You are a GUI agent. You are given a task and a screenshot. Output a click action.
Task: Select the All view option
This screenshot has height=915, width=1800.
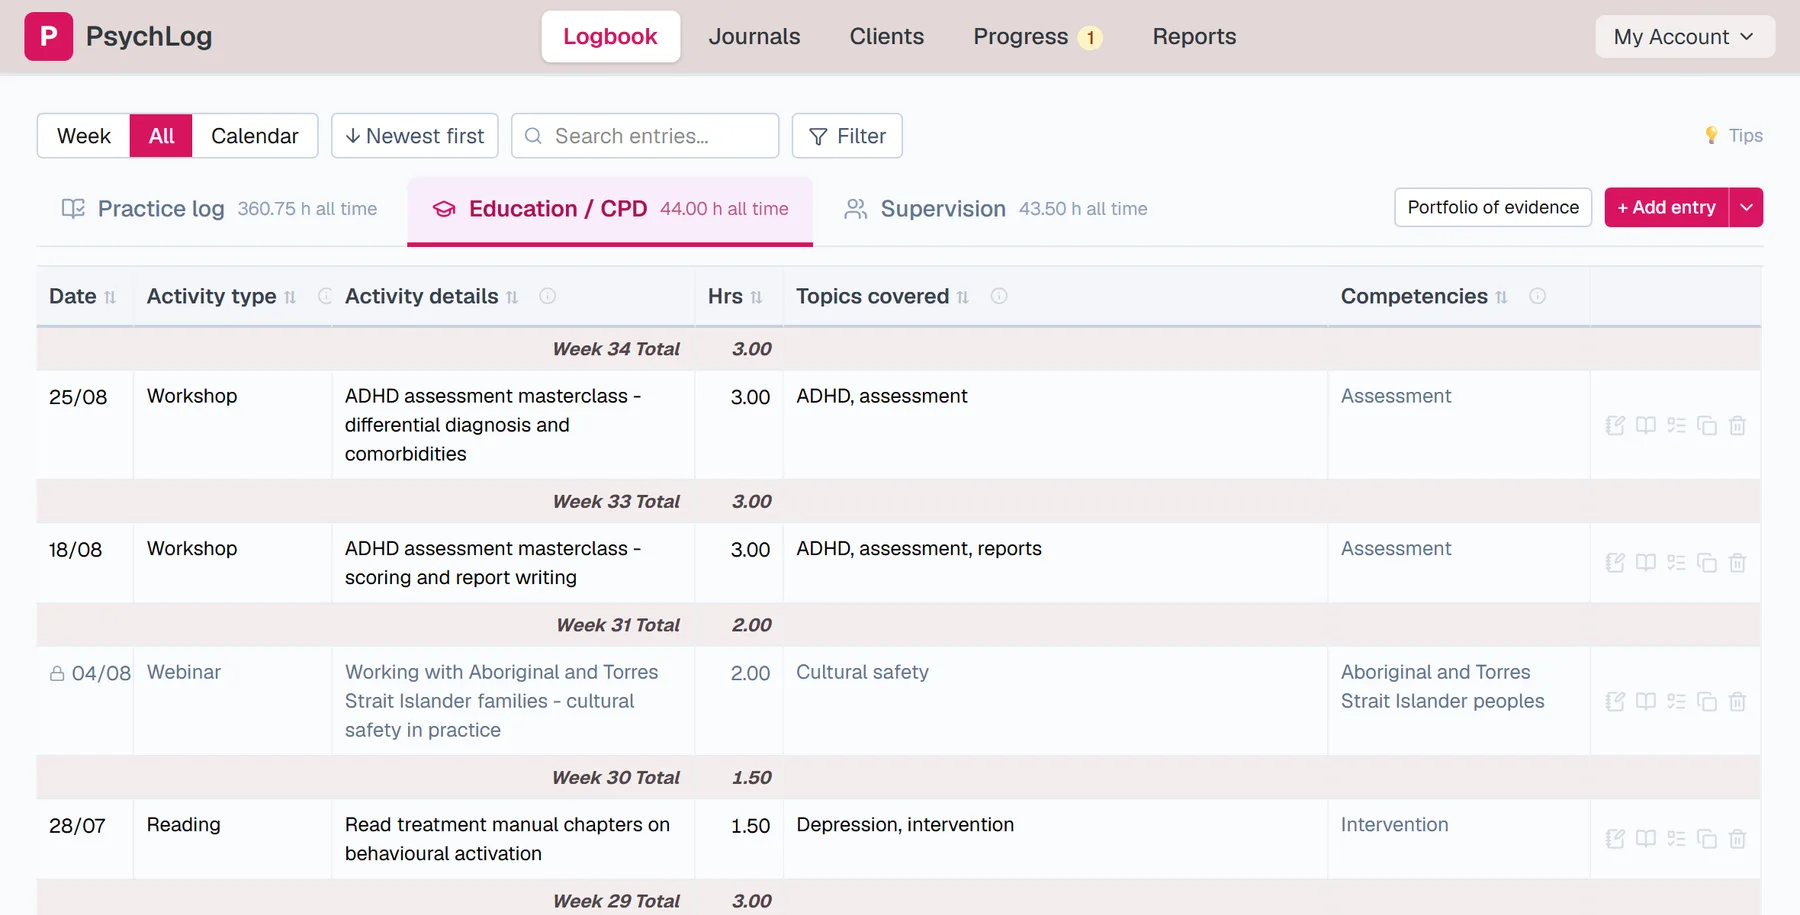tap(161, 136)
